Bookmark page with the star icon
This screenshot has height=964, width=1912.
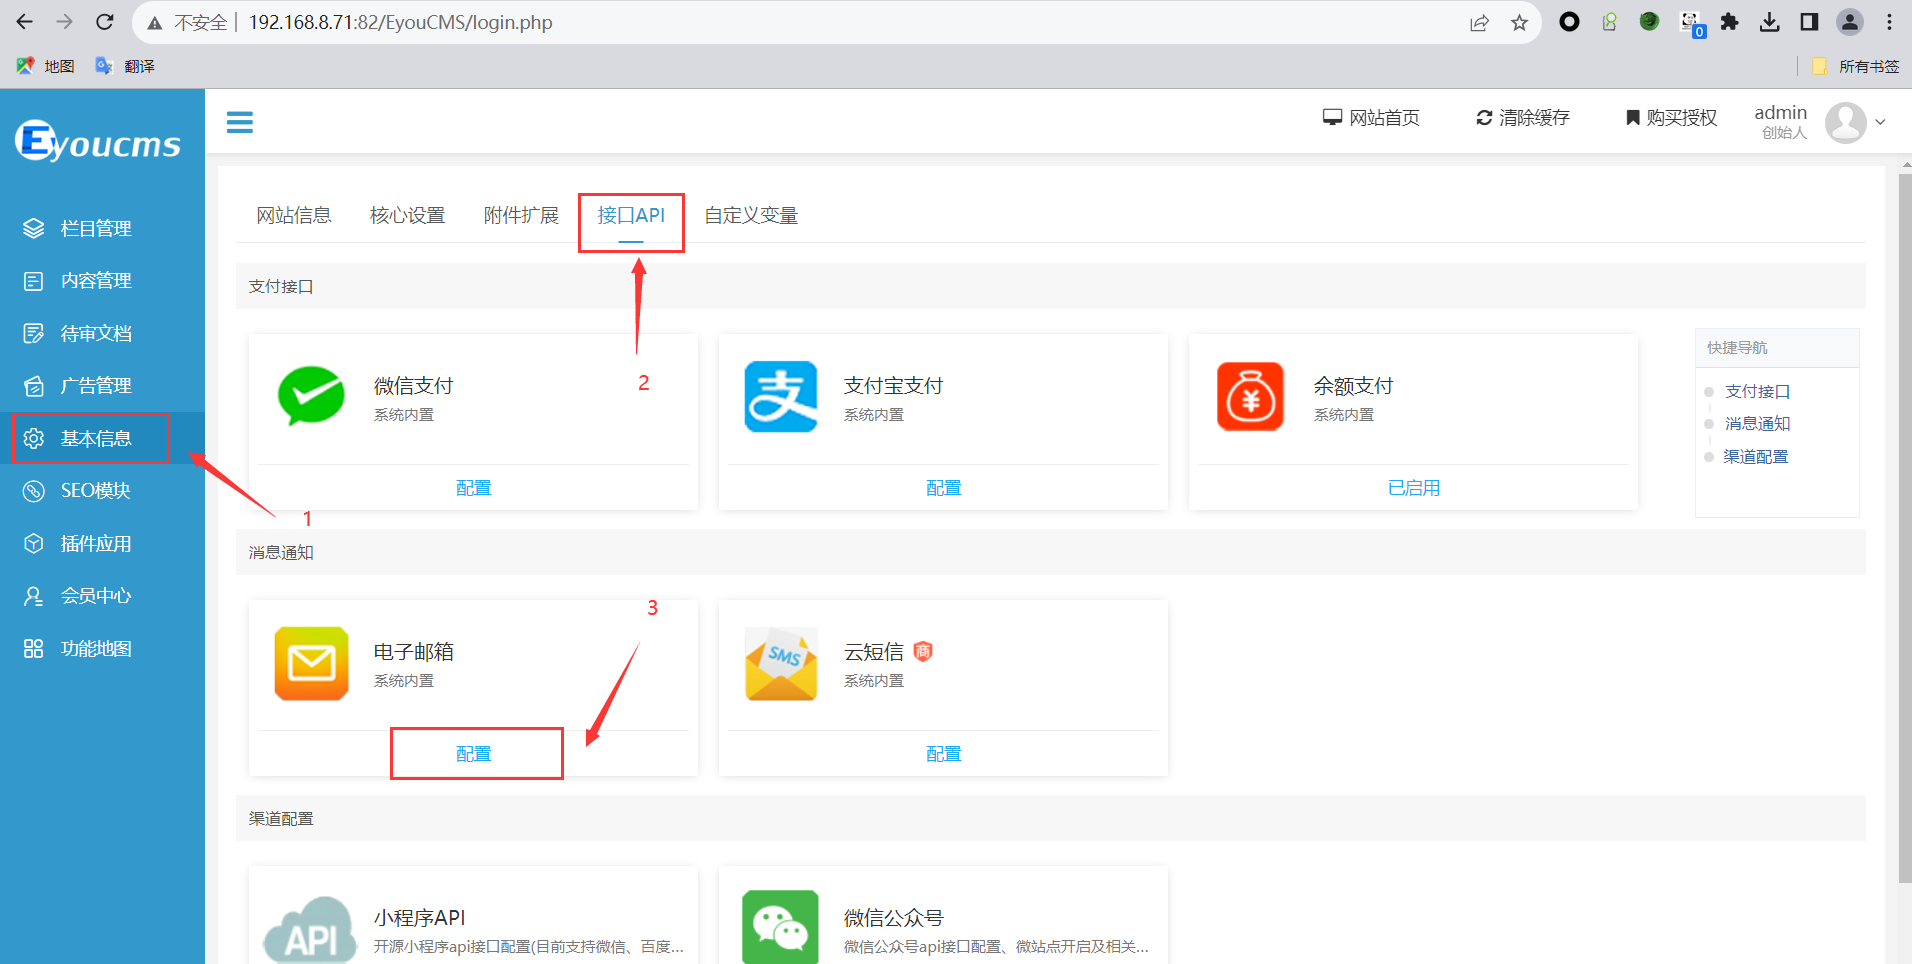coord(1519,22)
